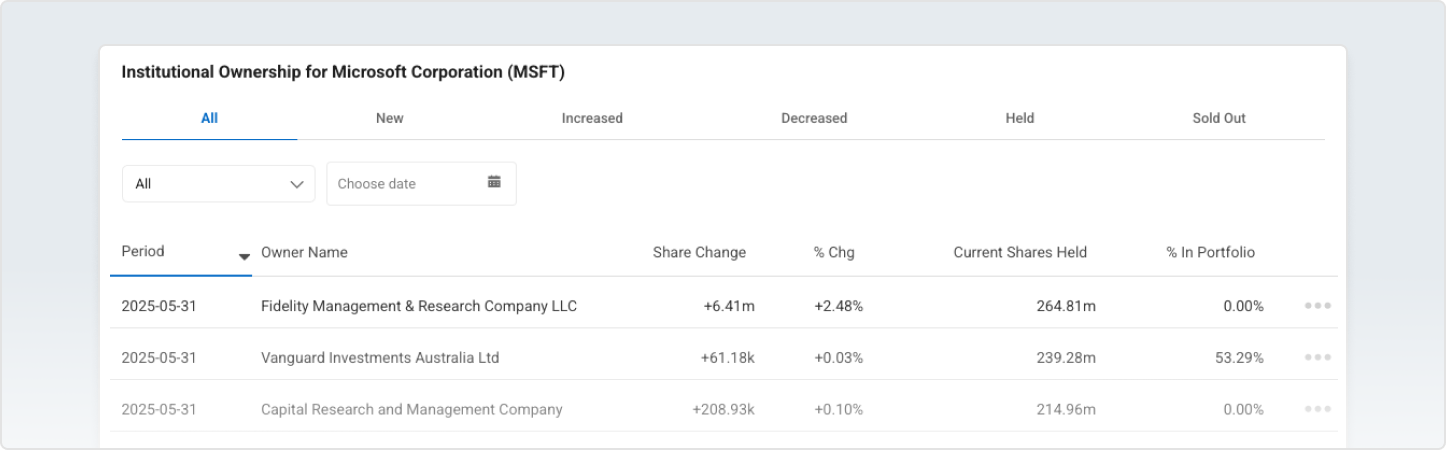The height and width of the screenshot is (450, 1446).
Task: Open Fidelity Management & Research Company LLC
Action: click(x=418, y=306)
